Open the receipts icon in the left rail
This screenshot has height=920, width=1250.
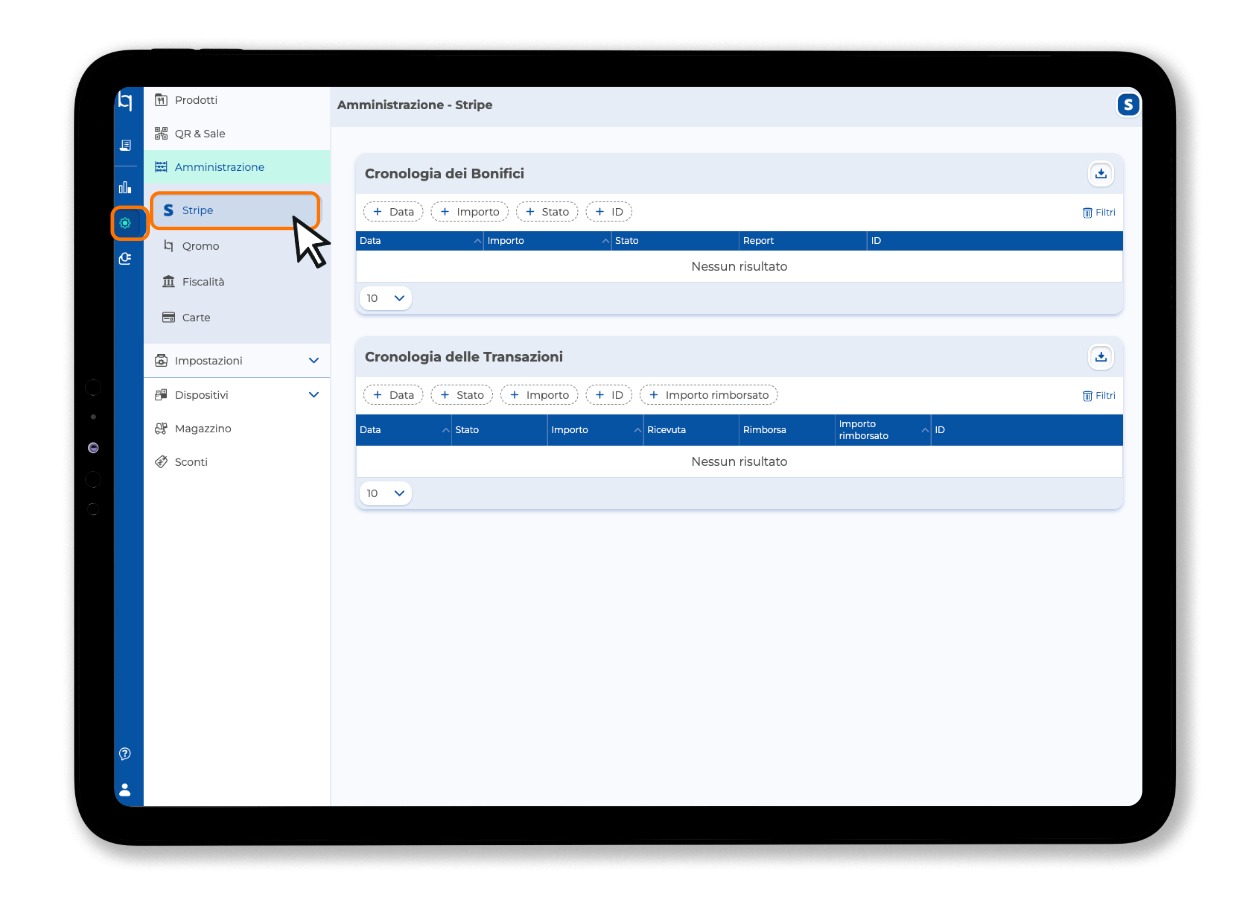tap(125, 145)
